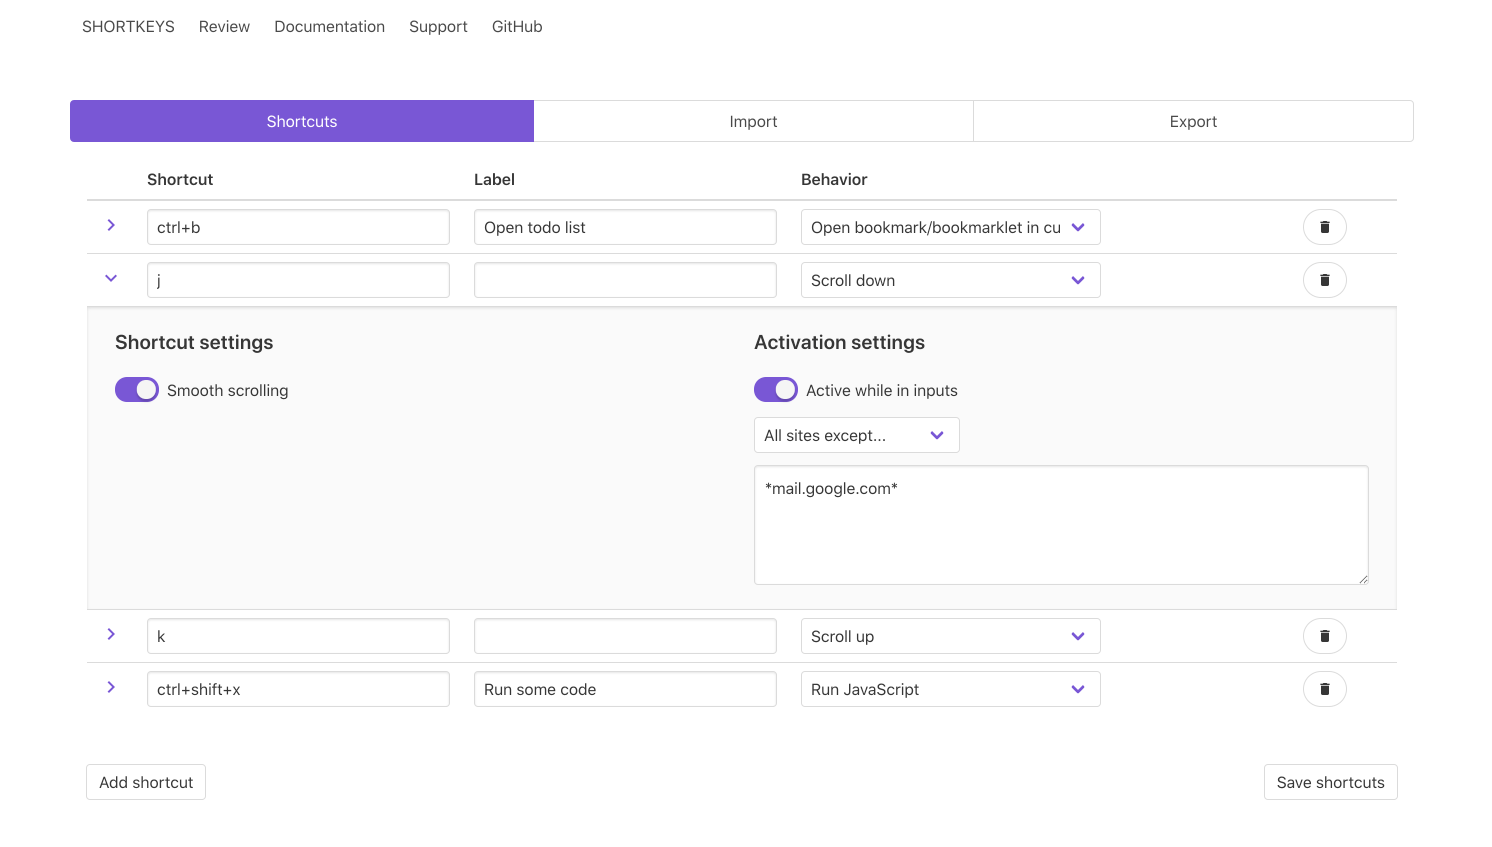
Task: Disable Active while in inputs
Action: [x=776, y=389]
